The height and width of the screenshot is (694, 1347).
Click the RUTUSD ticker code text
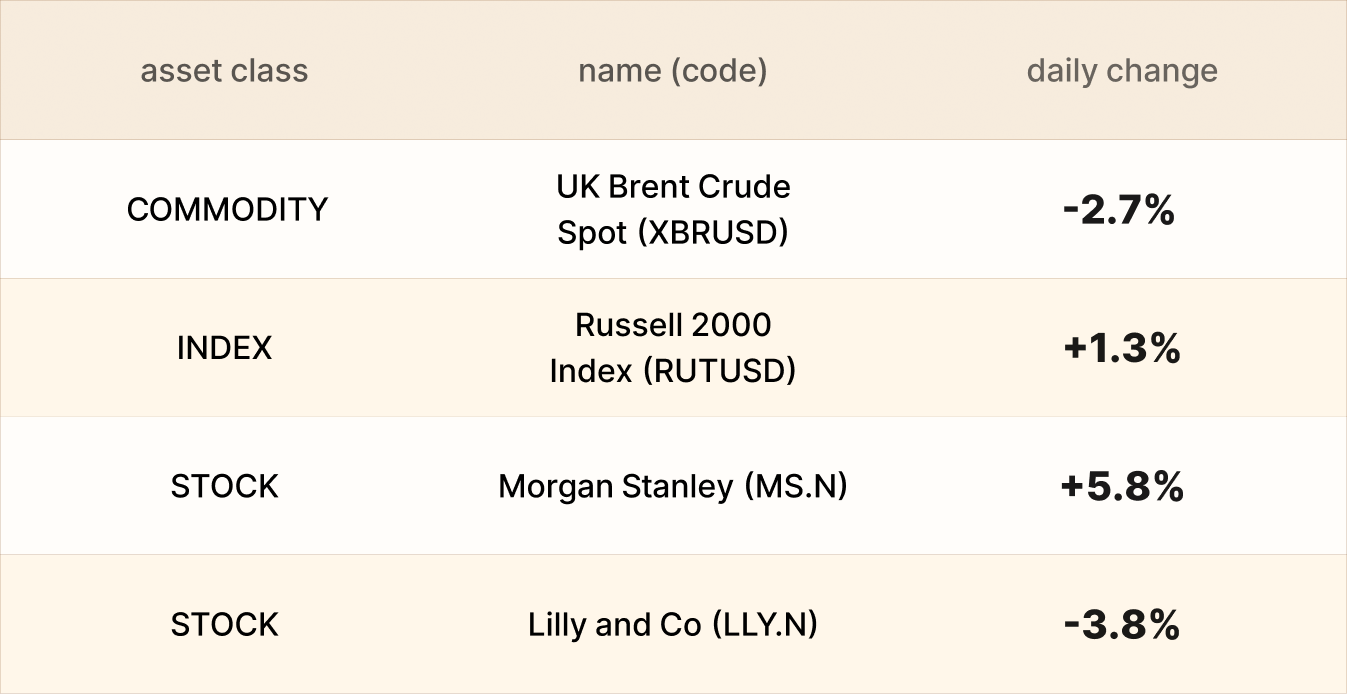[x=718, y=371]
